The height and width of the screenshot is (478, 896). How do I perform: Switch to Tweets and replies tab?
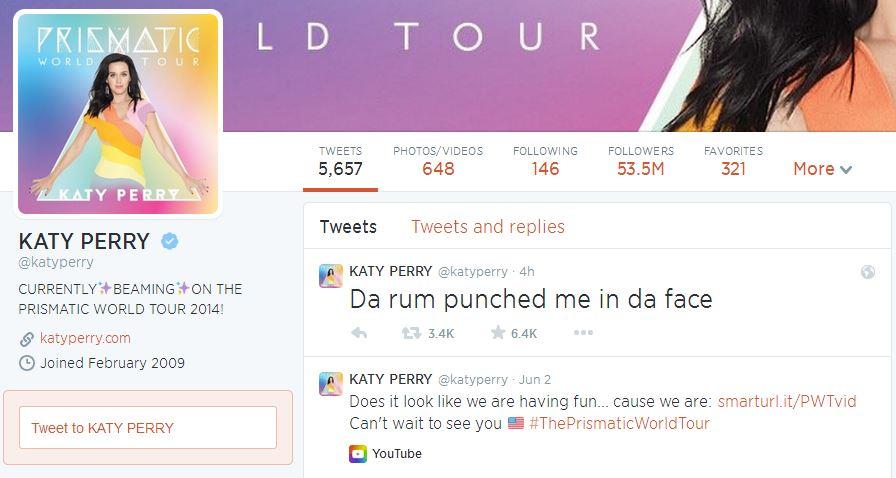(x=488, y=227)
